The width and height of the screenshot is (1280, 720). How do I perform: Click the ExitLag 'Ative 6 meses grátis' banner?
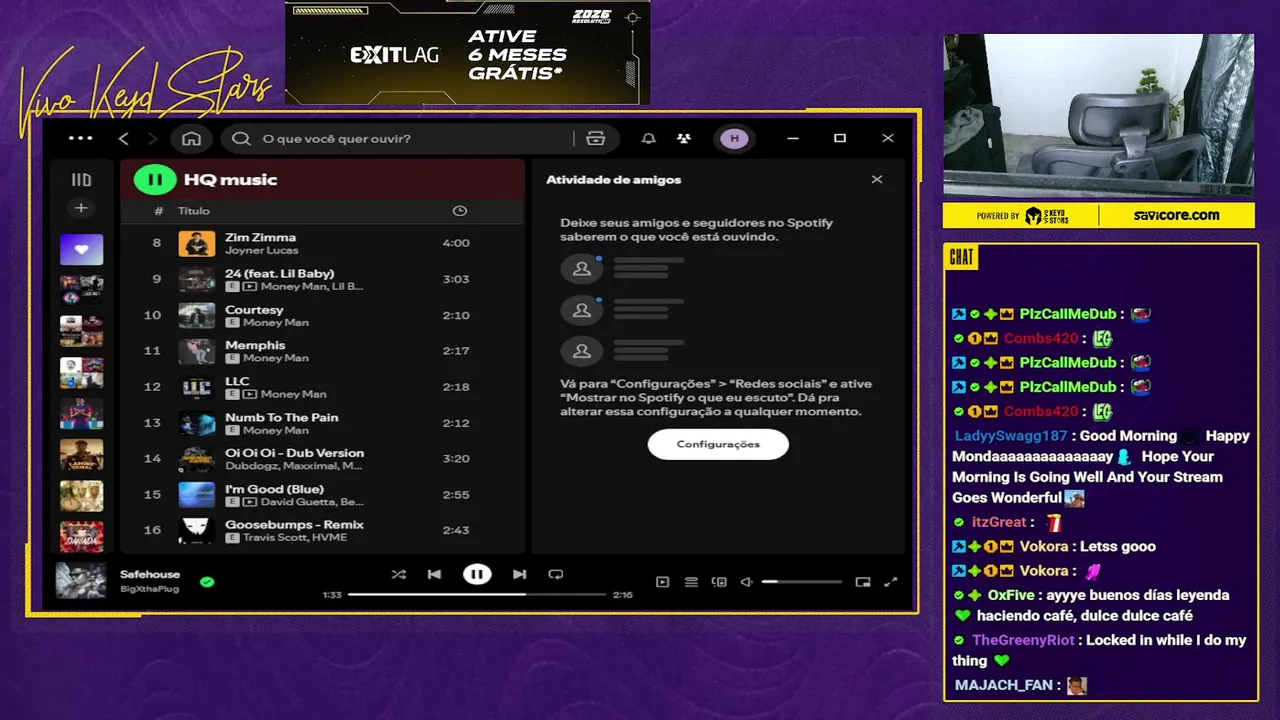pyautogui.click(x=468, y=52)
